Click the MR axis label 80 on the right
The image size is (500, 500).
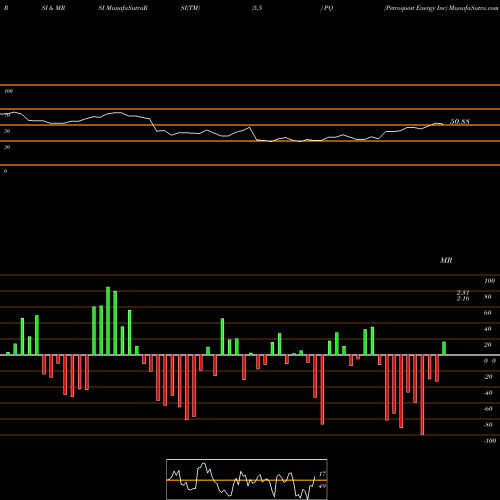coord(488,297)
